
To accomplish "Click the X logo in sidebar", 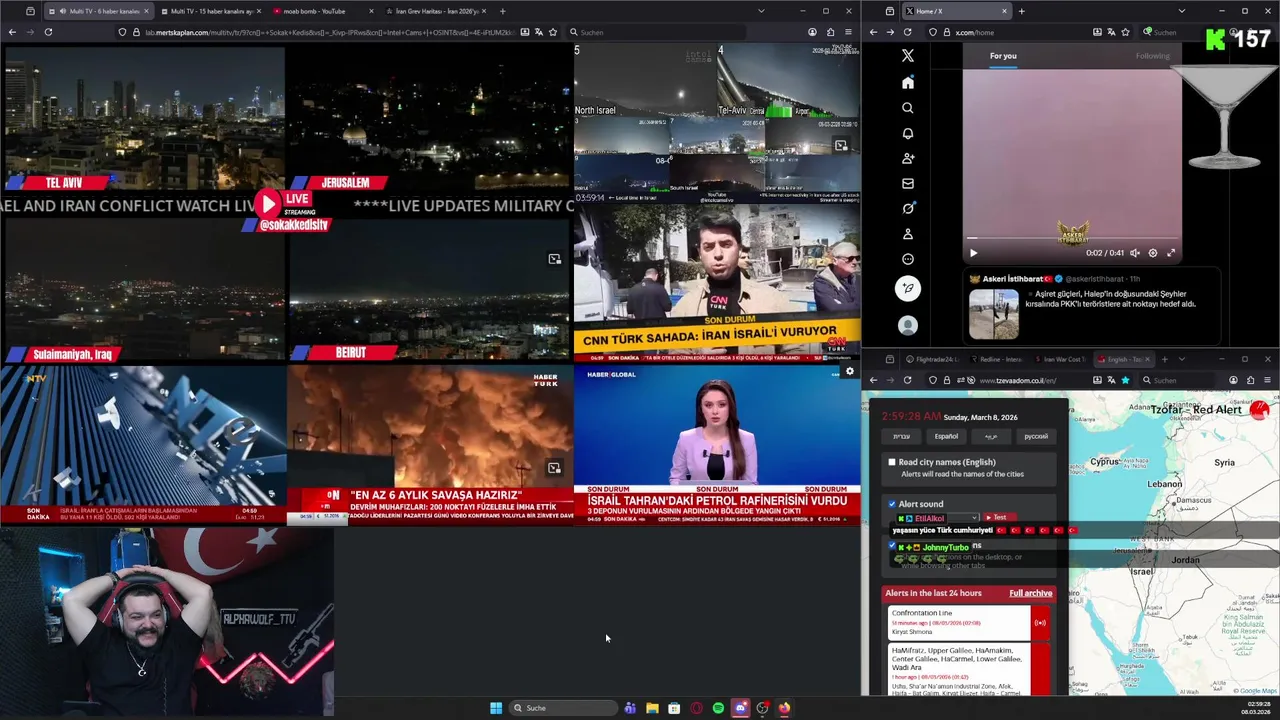I will (908, 56).
